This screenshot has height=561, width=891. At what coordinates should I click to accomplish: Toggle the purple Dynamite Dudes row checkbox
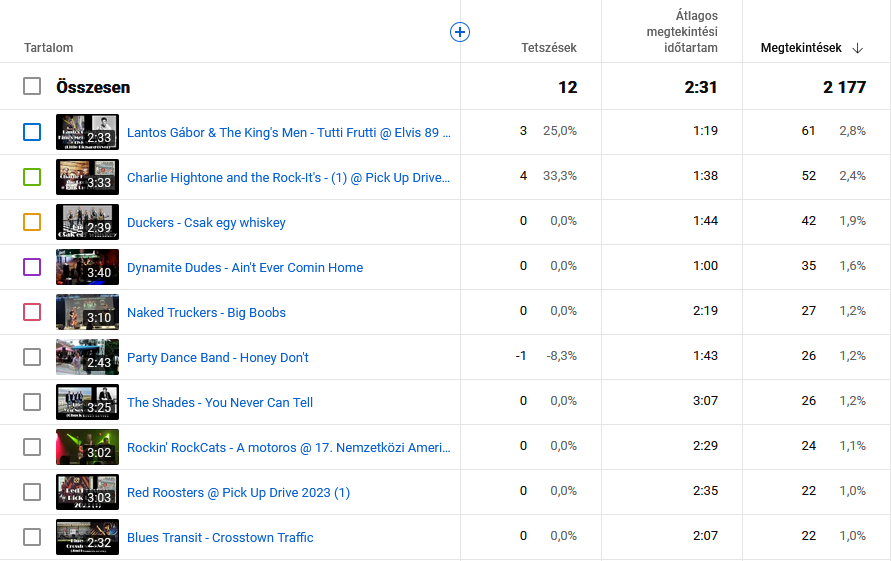(x=32, y=267)
